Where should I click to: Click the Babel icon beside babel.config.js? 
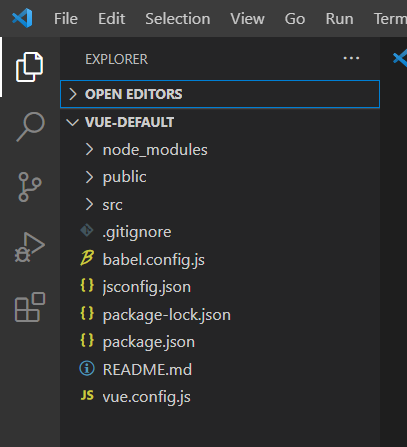pyautogui.click(x=87, y=258)
